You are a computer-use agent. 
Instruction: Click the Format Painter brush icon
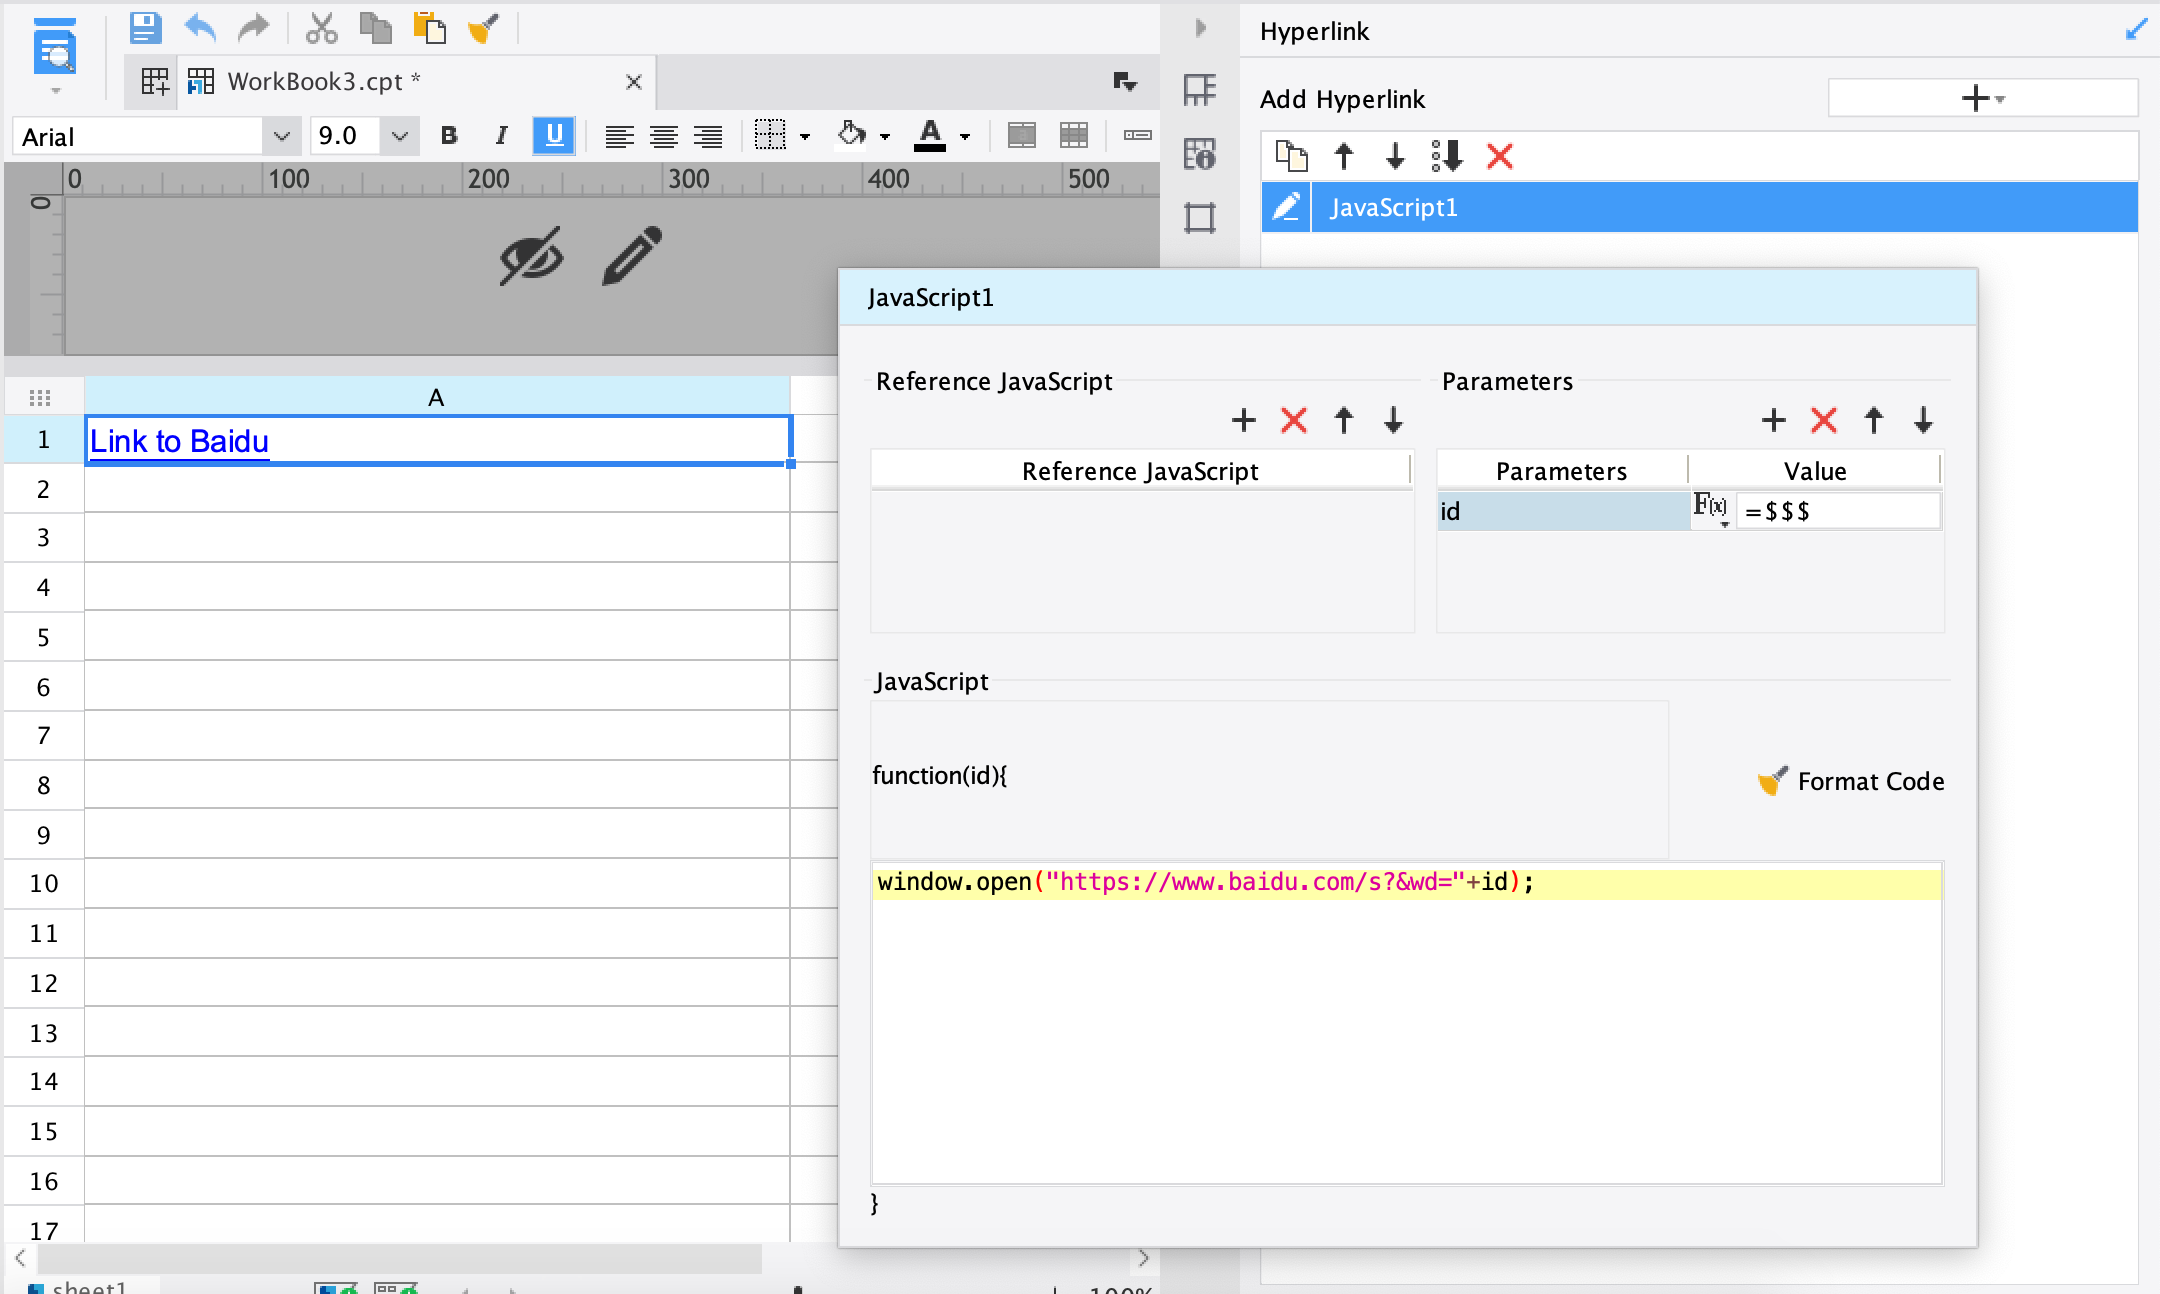(x=483, y=28)
